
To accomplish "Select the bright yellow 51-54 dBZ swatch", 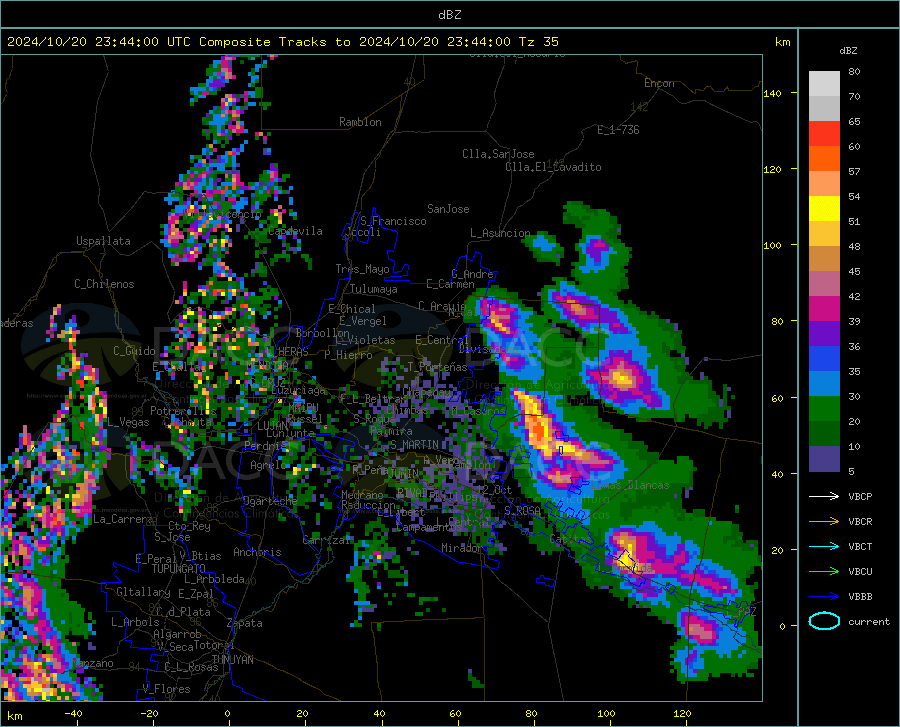I will pyautogui.click(x=824, y=209).
